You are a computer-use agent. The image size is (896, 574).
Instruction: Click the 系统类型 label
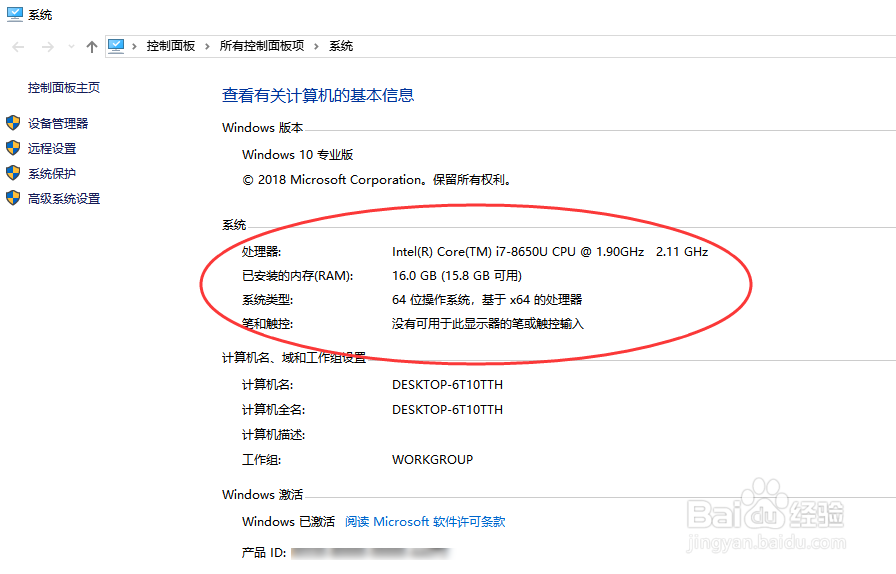pos(267,300)
